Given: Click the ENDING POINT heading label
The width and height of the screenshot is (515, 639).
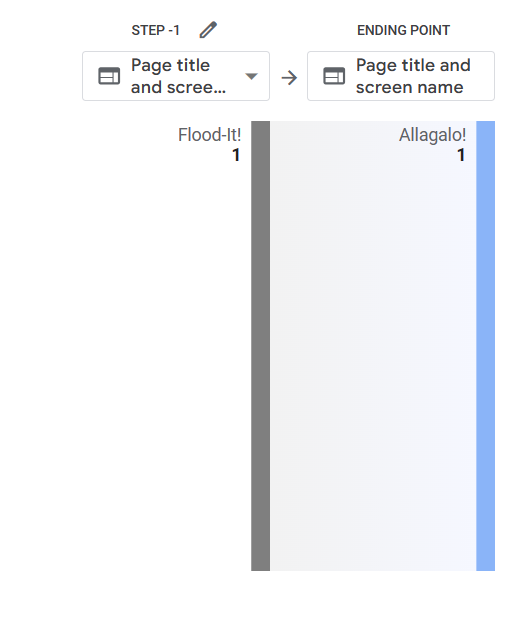Looking at the screenshot, I should (x=403, y=30).
